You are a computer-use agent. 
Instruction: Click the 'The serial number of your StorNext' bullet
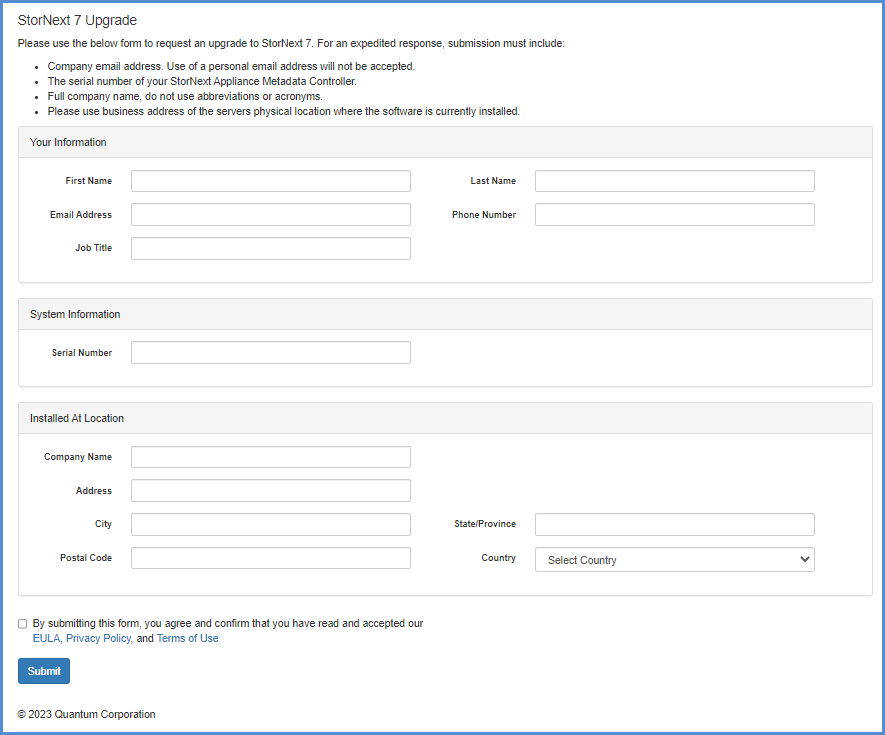point(202,81)
